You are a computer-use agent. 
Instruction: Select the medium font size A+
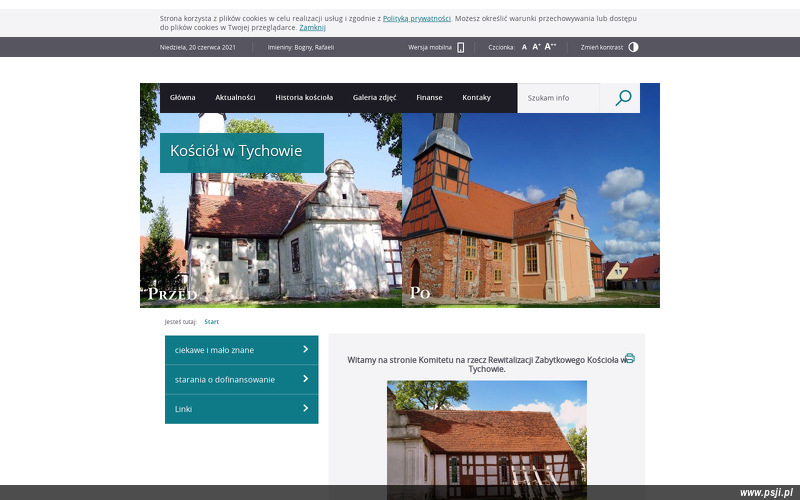coord(536,47)
